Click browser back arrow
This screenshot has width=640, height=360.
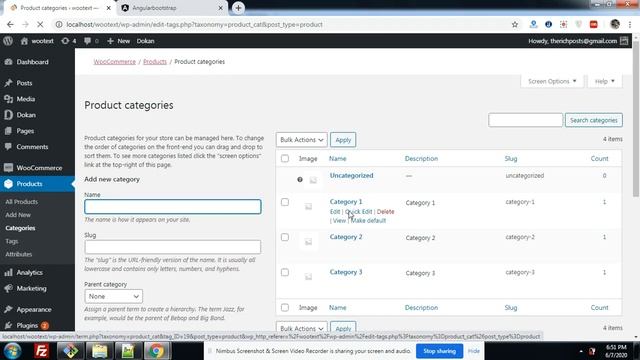(10, 24)
